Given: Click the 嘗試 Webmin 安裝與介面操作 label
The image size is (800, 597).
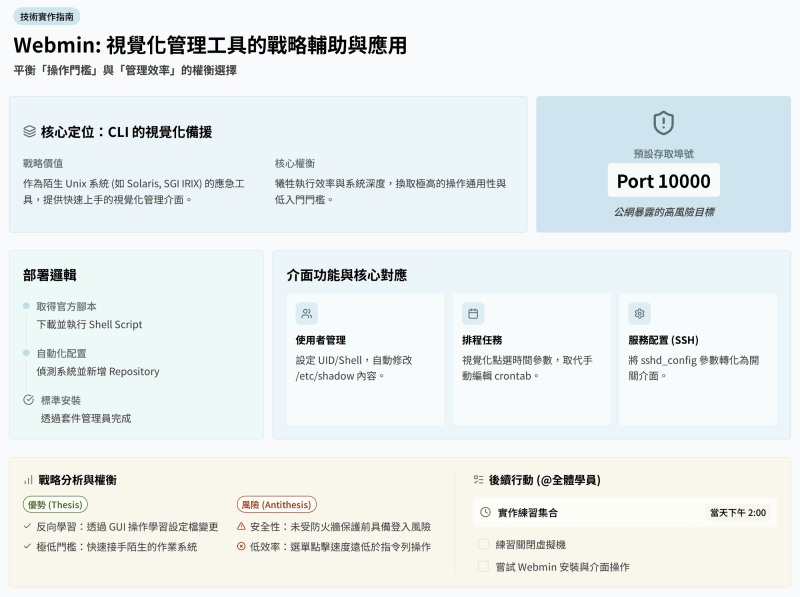Looking at the screenshot, I should tap(562, 567).
